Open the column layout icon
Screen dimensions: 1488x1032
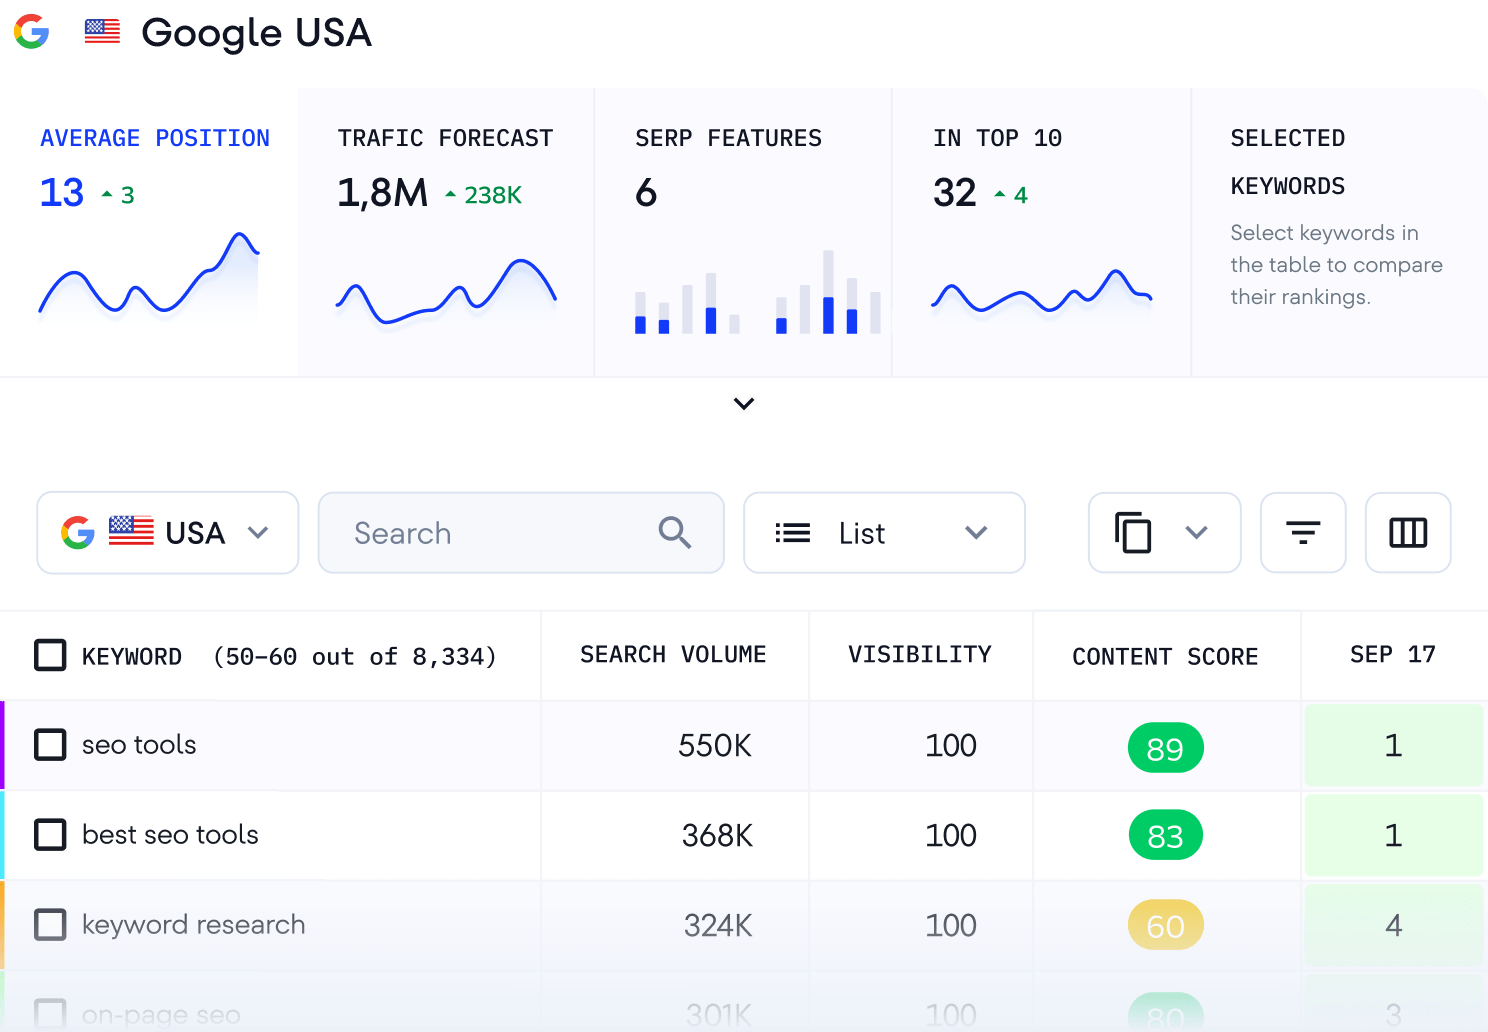pos(1408,532)
